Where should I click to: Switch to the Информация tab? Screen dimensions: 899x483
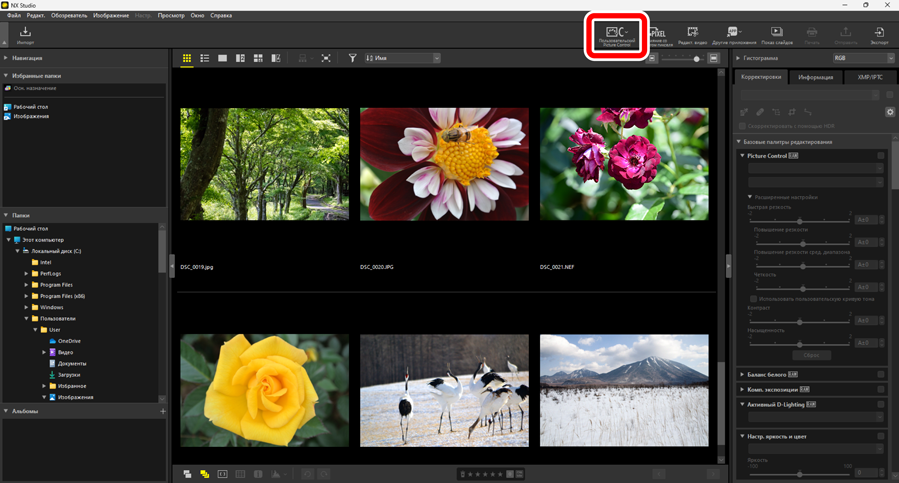tap(815, 77)
